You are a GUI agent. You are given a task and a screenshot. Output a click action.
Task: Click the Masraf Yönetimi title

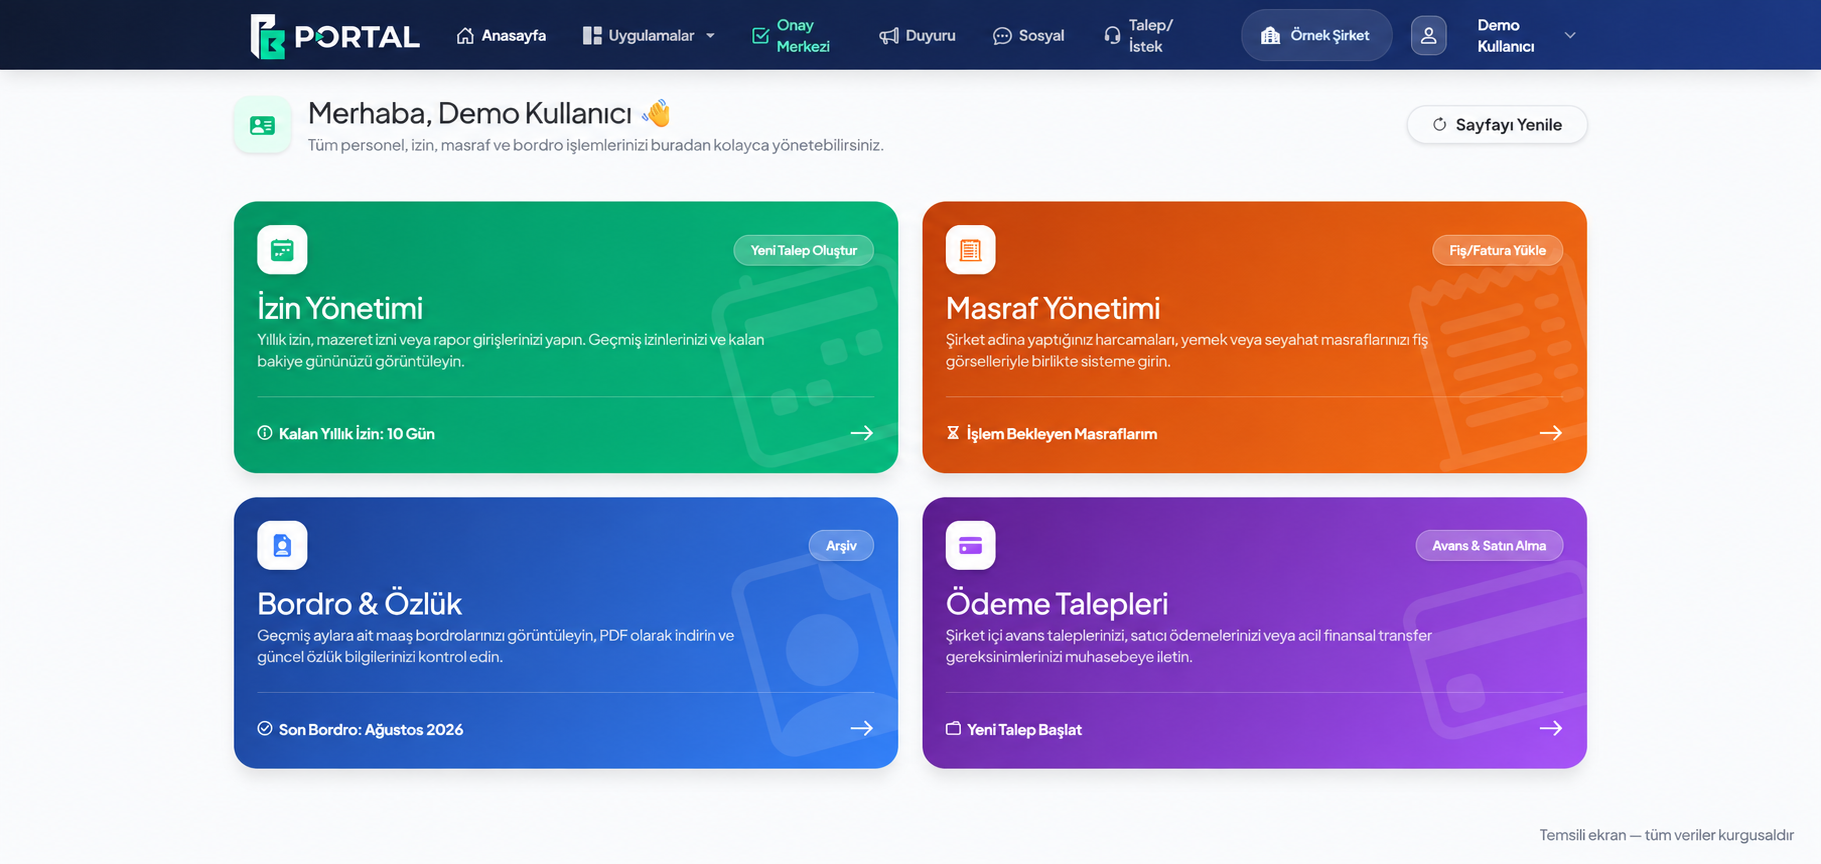(x=1053, y=308)
